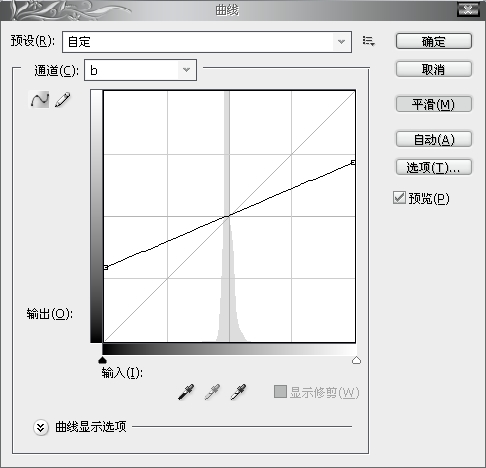Screen dimensions: 486x468
Task: Click the curve's upper-right end point
Action: [x=353, y=162]
